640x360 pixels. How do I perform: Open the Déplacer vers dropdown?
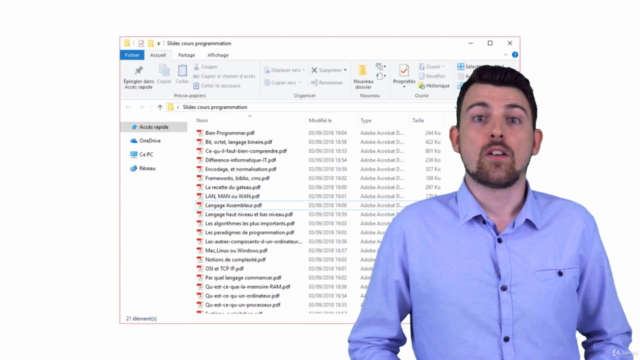(284, 70)
